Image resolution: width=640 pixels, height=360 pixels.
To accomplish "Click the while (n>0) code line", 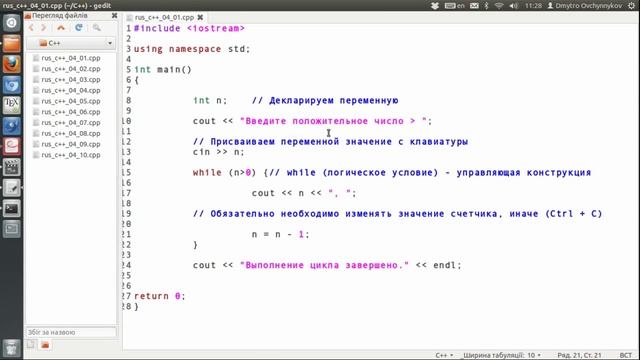I will pos(392,173).
